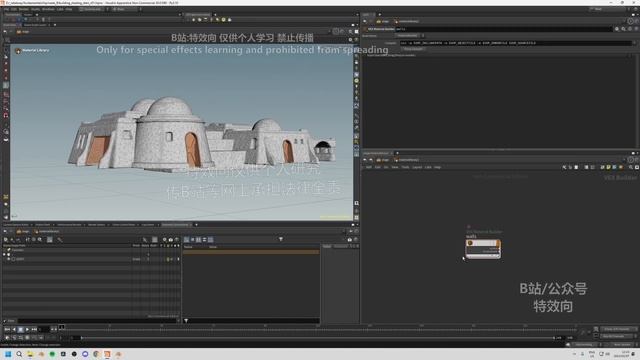Open File Explorer from taskbar
The width and height of the screenshot is (640, 360).
pos(30,354)
